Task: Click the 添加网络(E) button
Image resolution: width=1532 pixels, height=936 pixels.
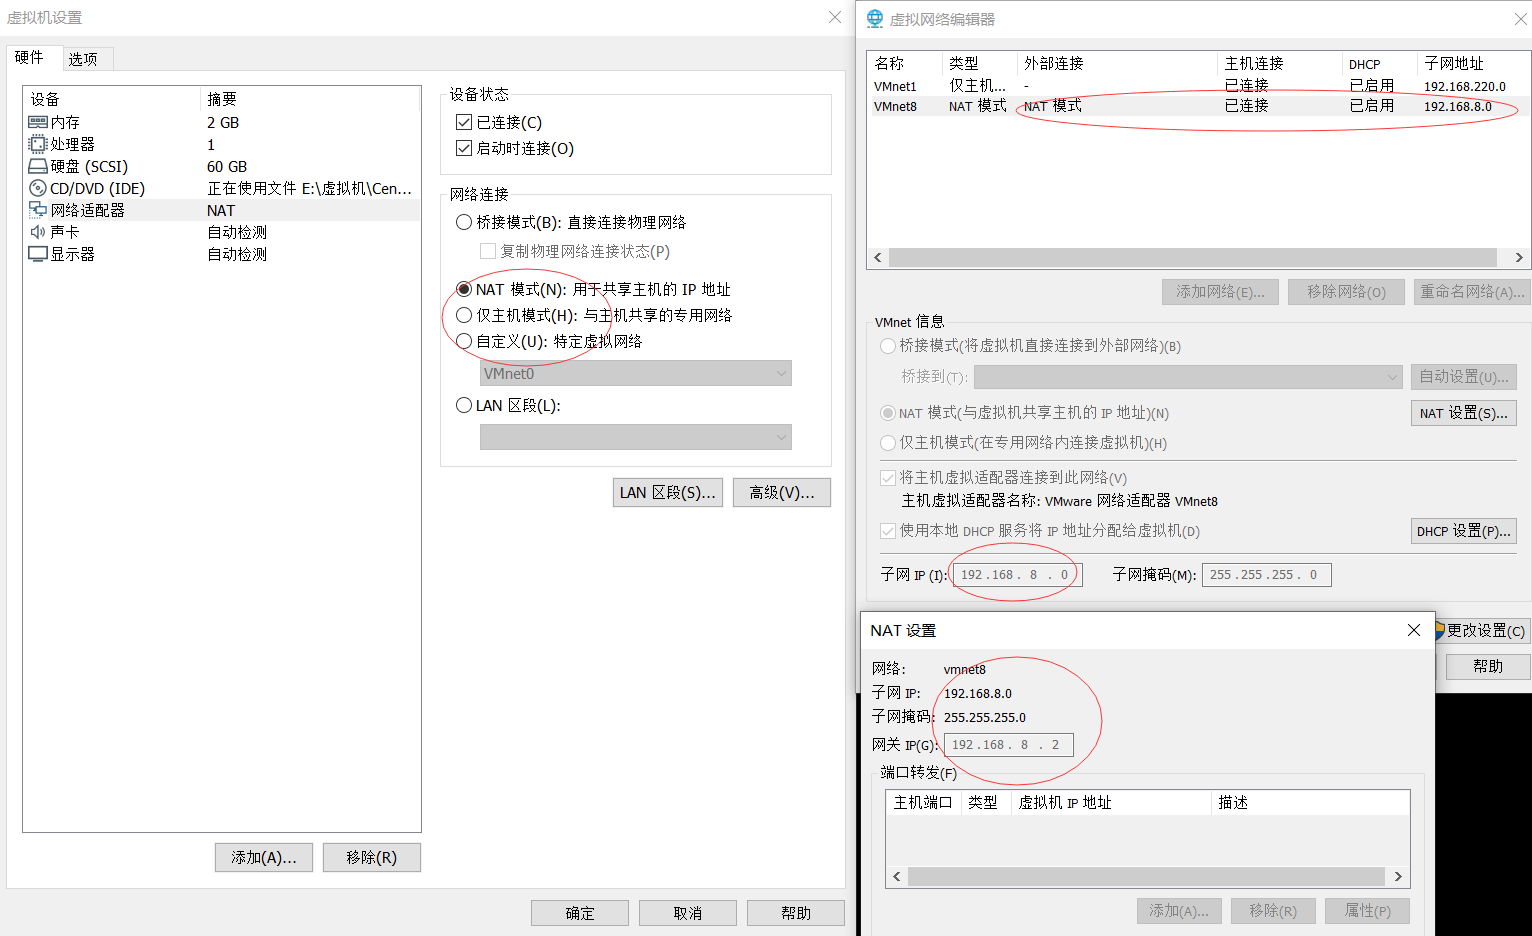Action: (1220, 291)
